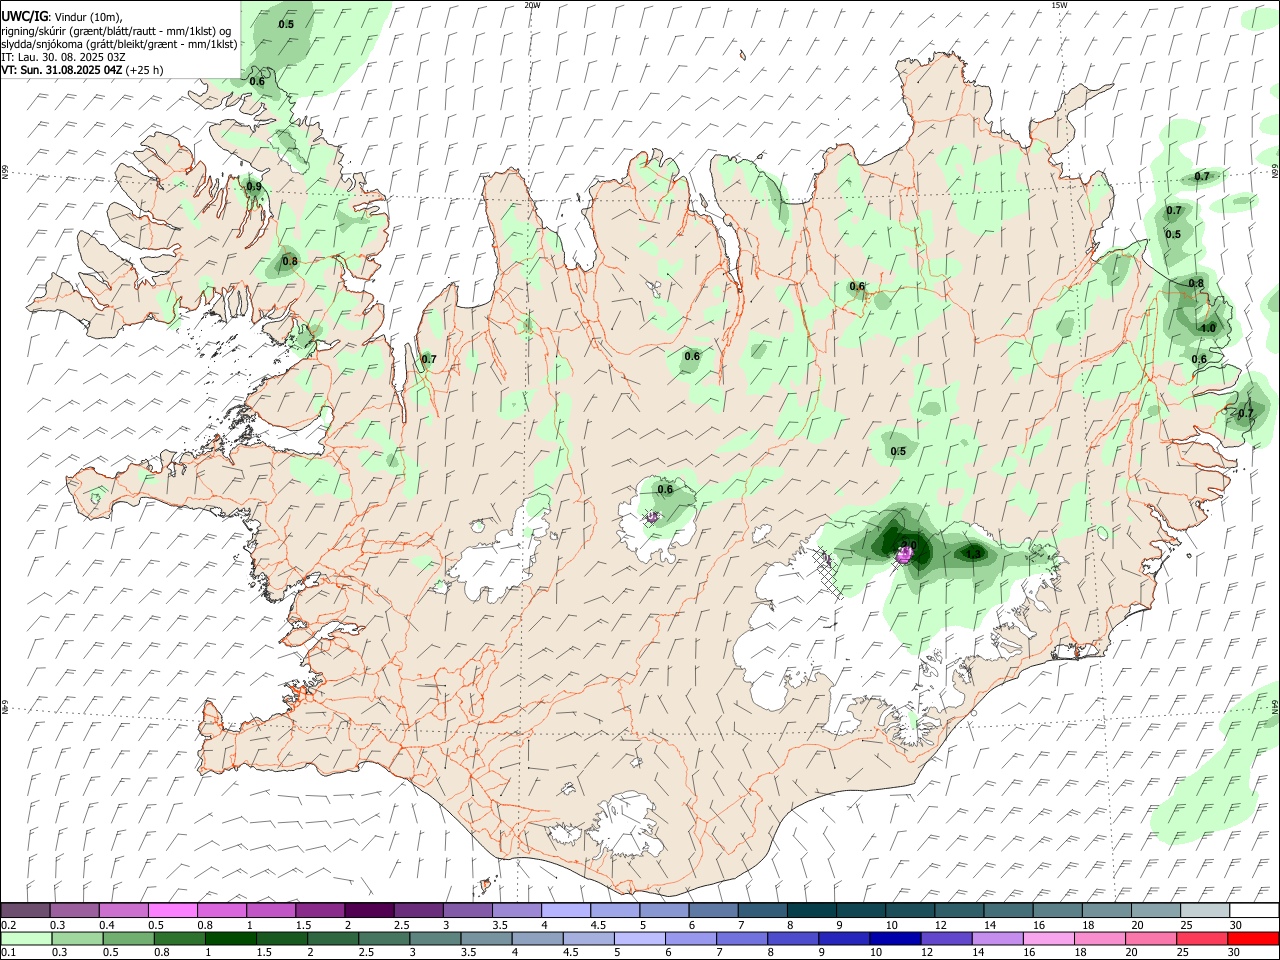Pick the rain legend swatch between 3 and 3.5
The image size is (1280, 960).
pos(435,938)
